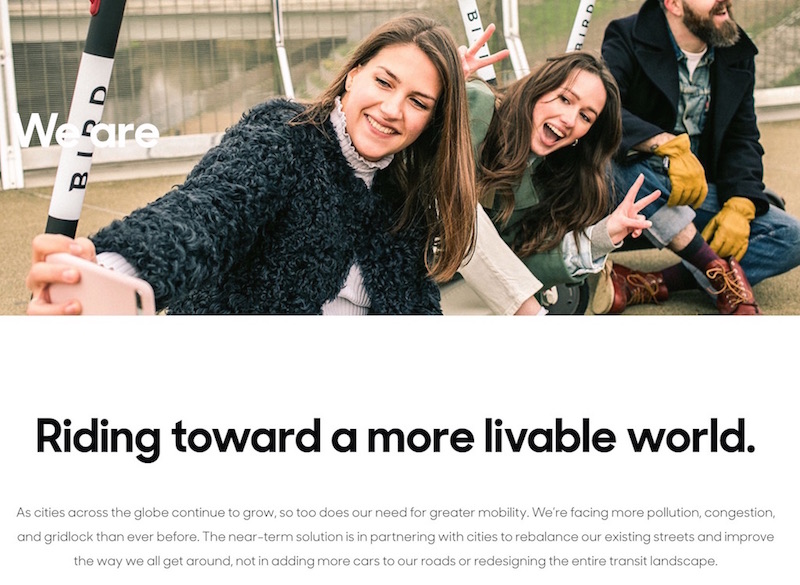The image size is (800, 585).
Task: Click the paragraph line starting 'the way we all get around'
Action: click(x=395, y=561)
